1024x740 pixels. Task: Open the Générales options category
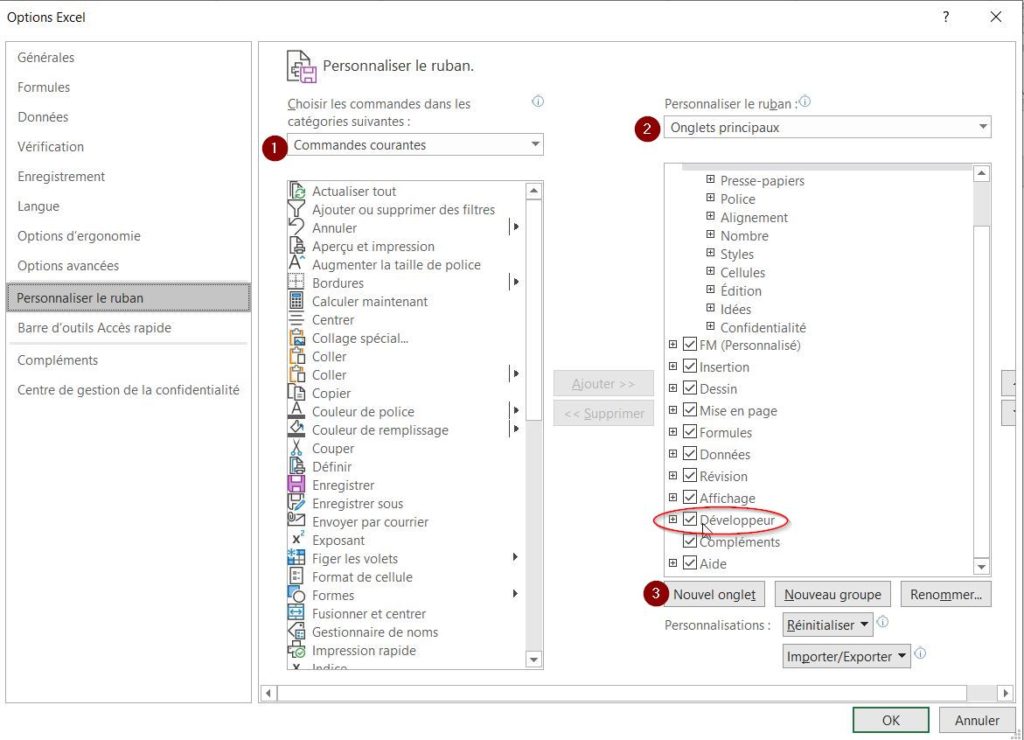[x=46, y=57]
